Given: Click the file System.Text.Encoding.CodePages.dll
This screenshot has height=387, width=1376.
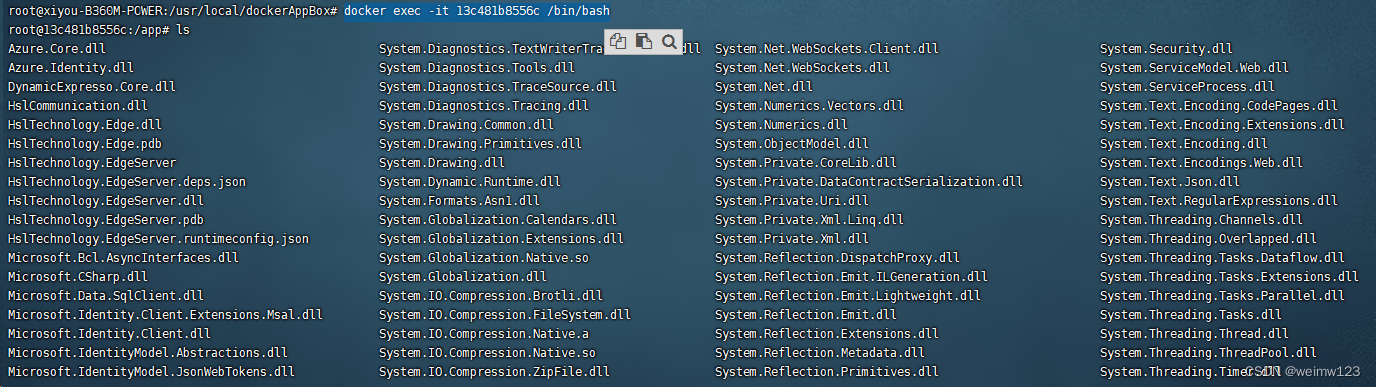Looking at the screenshot, I should (1219, 105).
